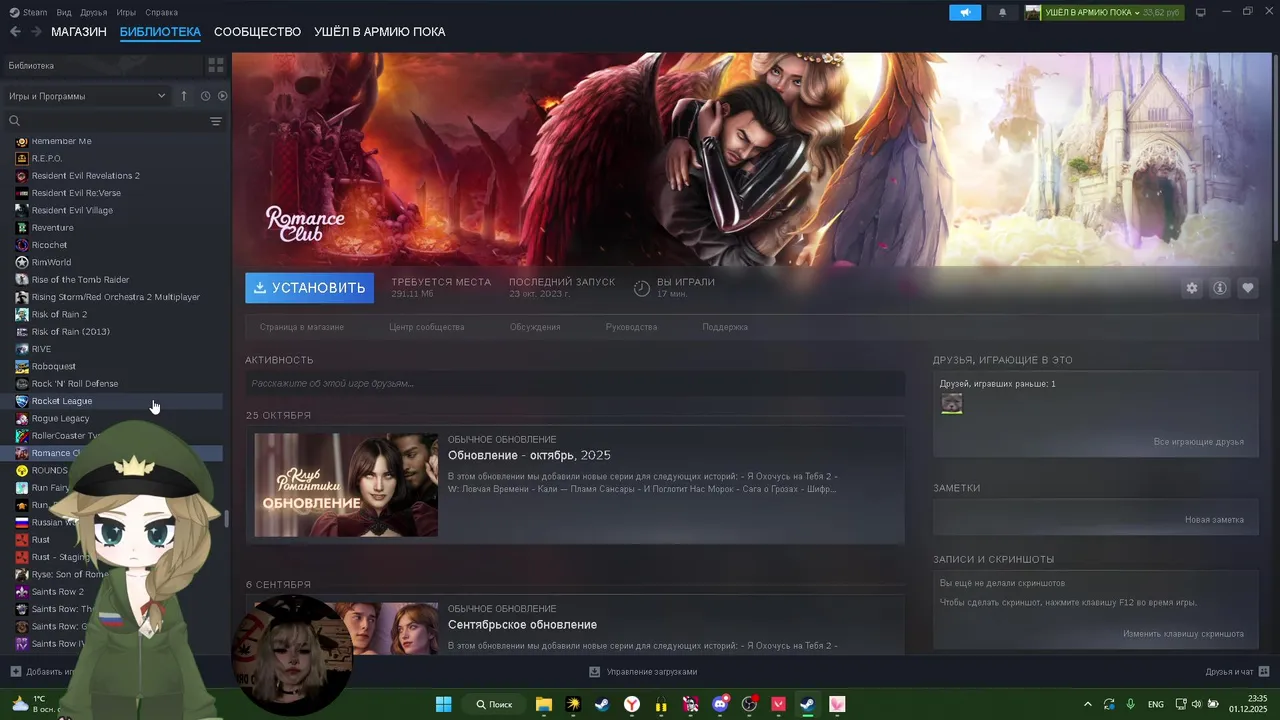
Task: Open File Explorer from the taskbar
Action: click(543, 704)
